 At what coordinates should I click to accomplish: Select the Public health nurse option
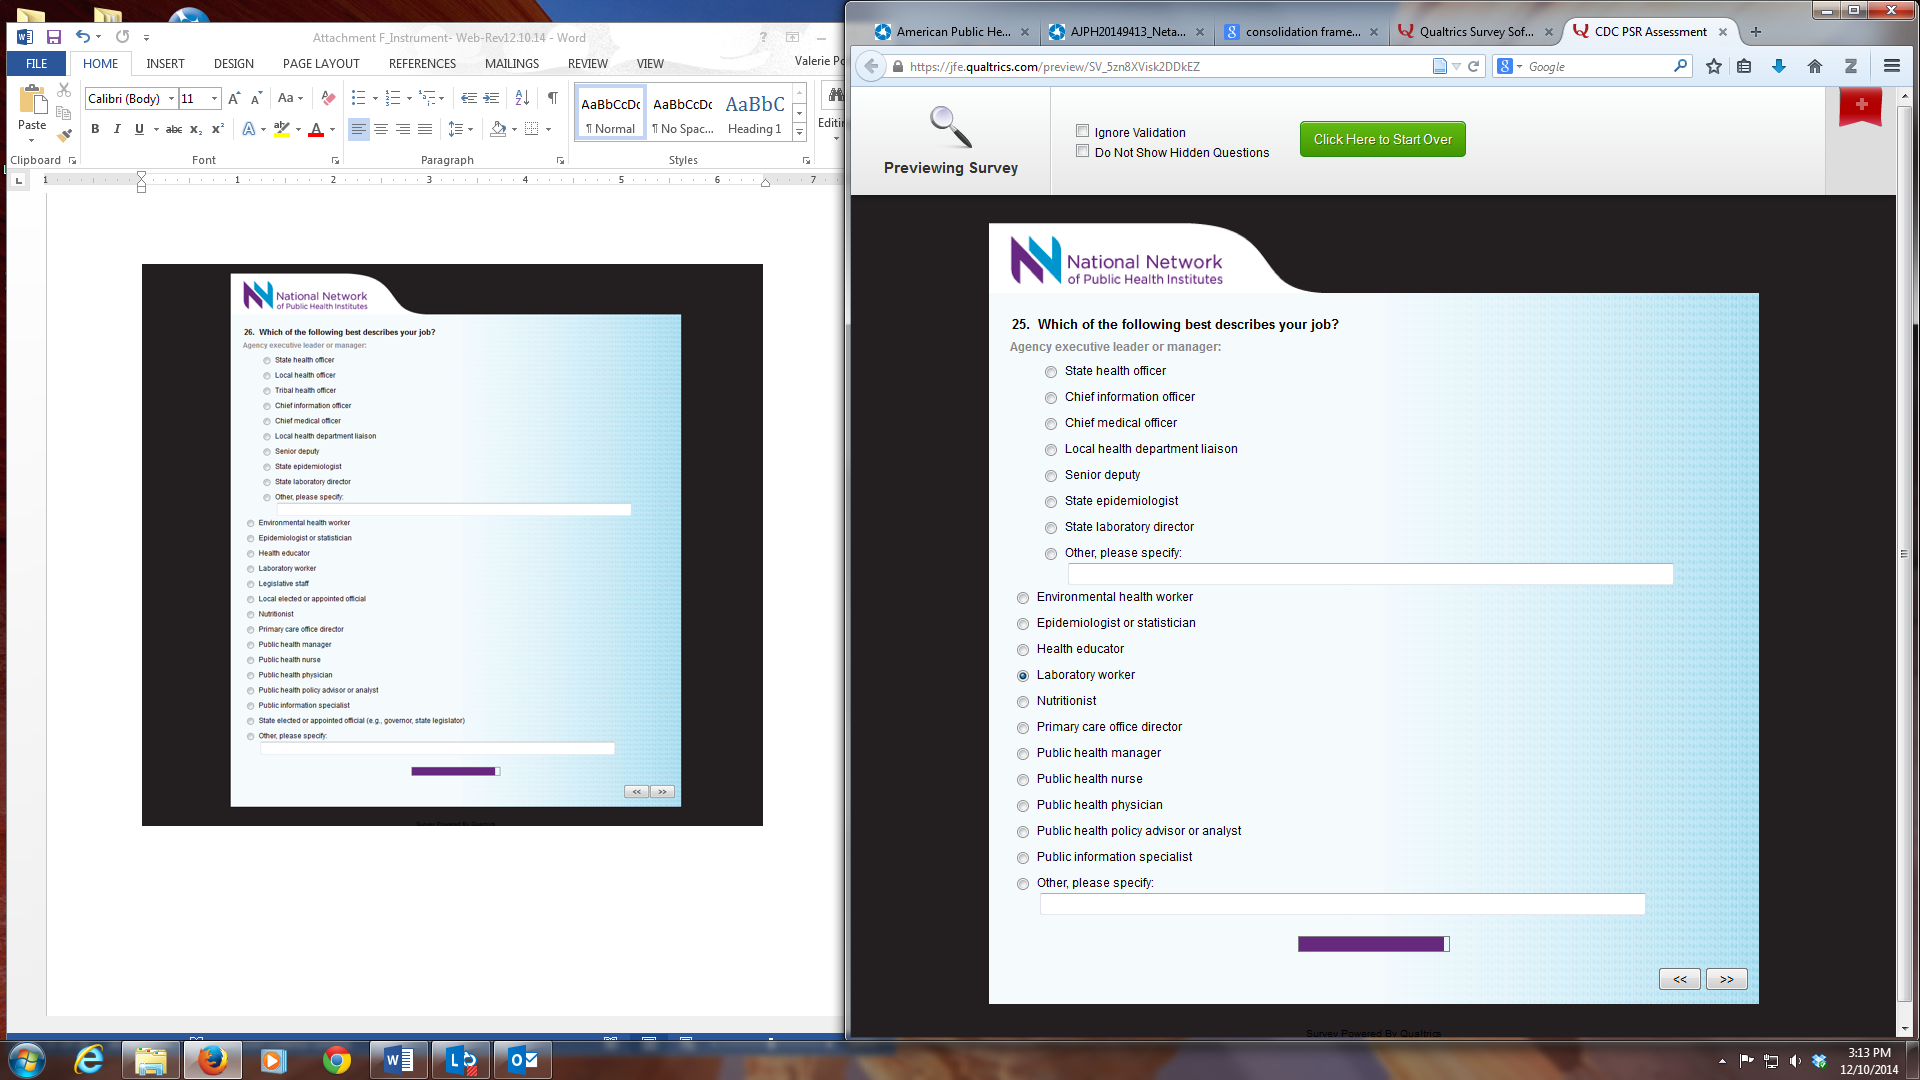point(1023,780)
